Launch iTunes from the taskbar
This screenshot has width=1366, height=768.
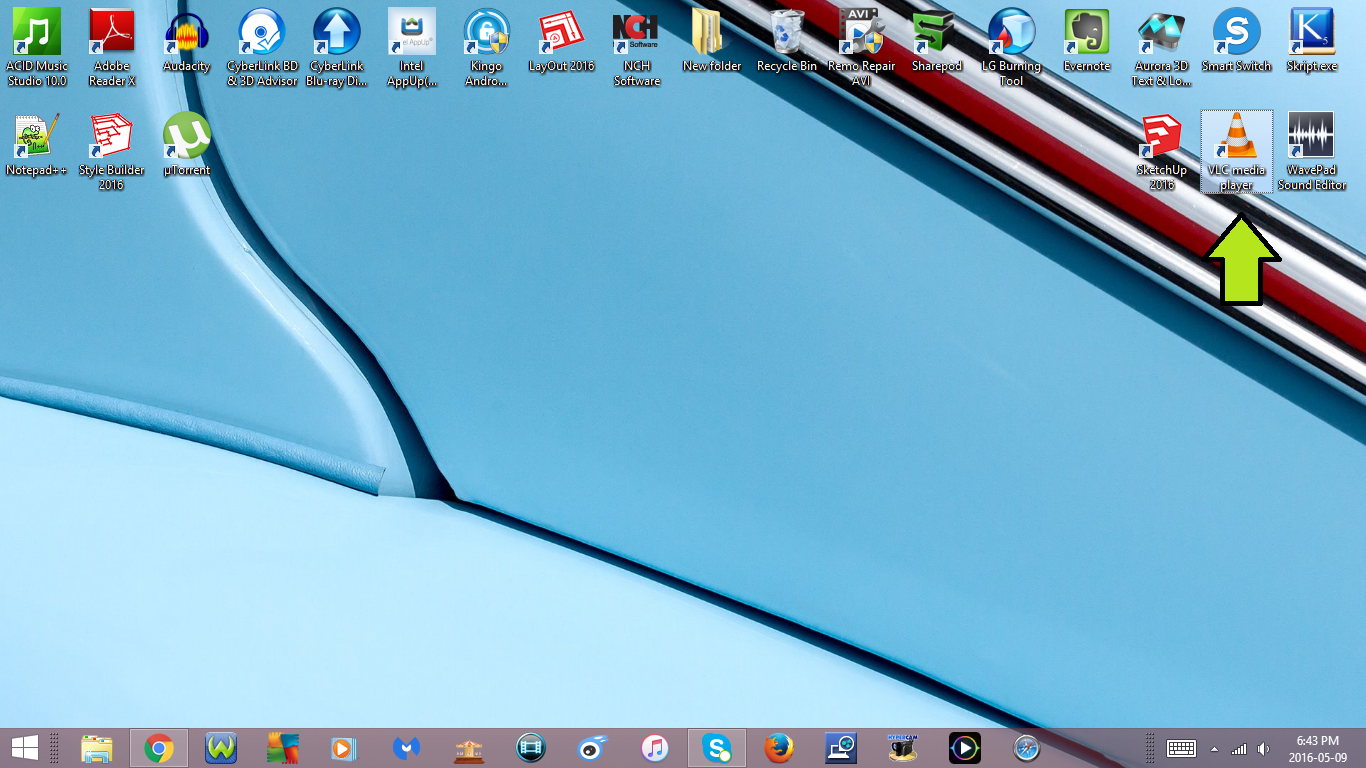[x=655, y=747]
